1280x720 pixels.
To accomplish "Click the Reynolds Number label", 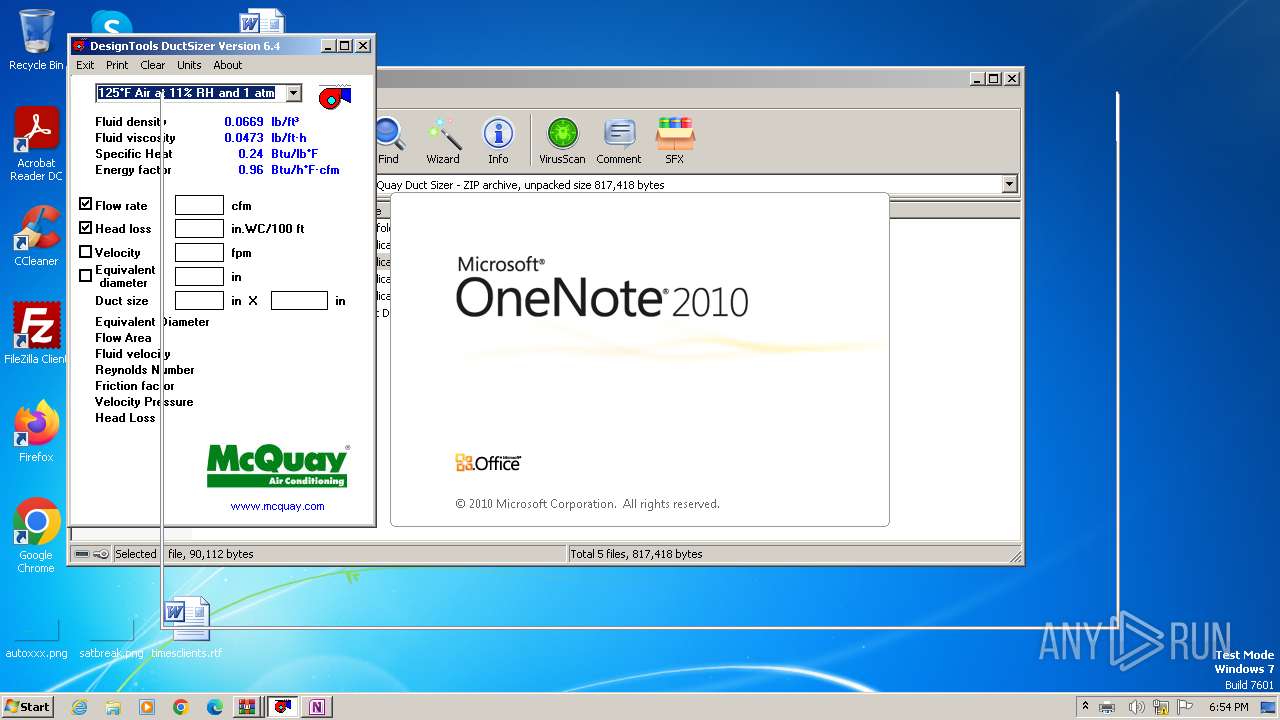I will click(x=145, y=370).
